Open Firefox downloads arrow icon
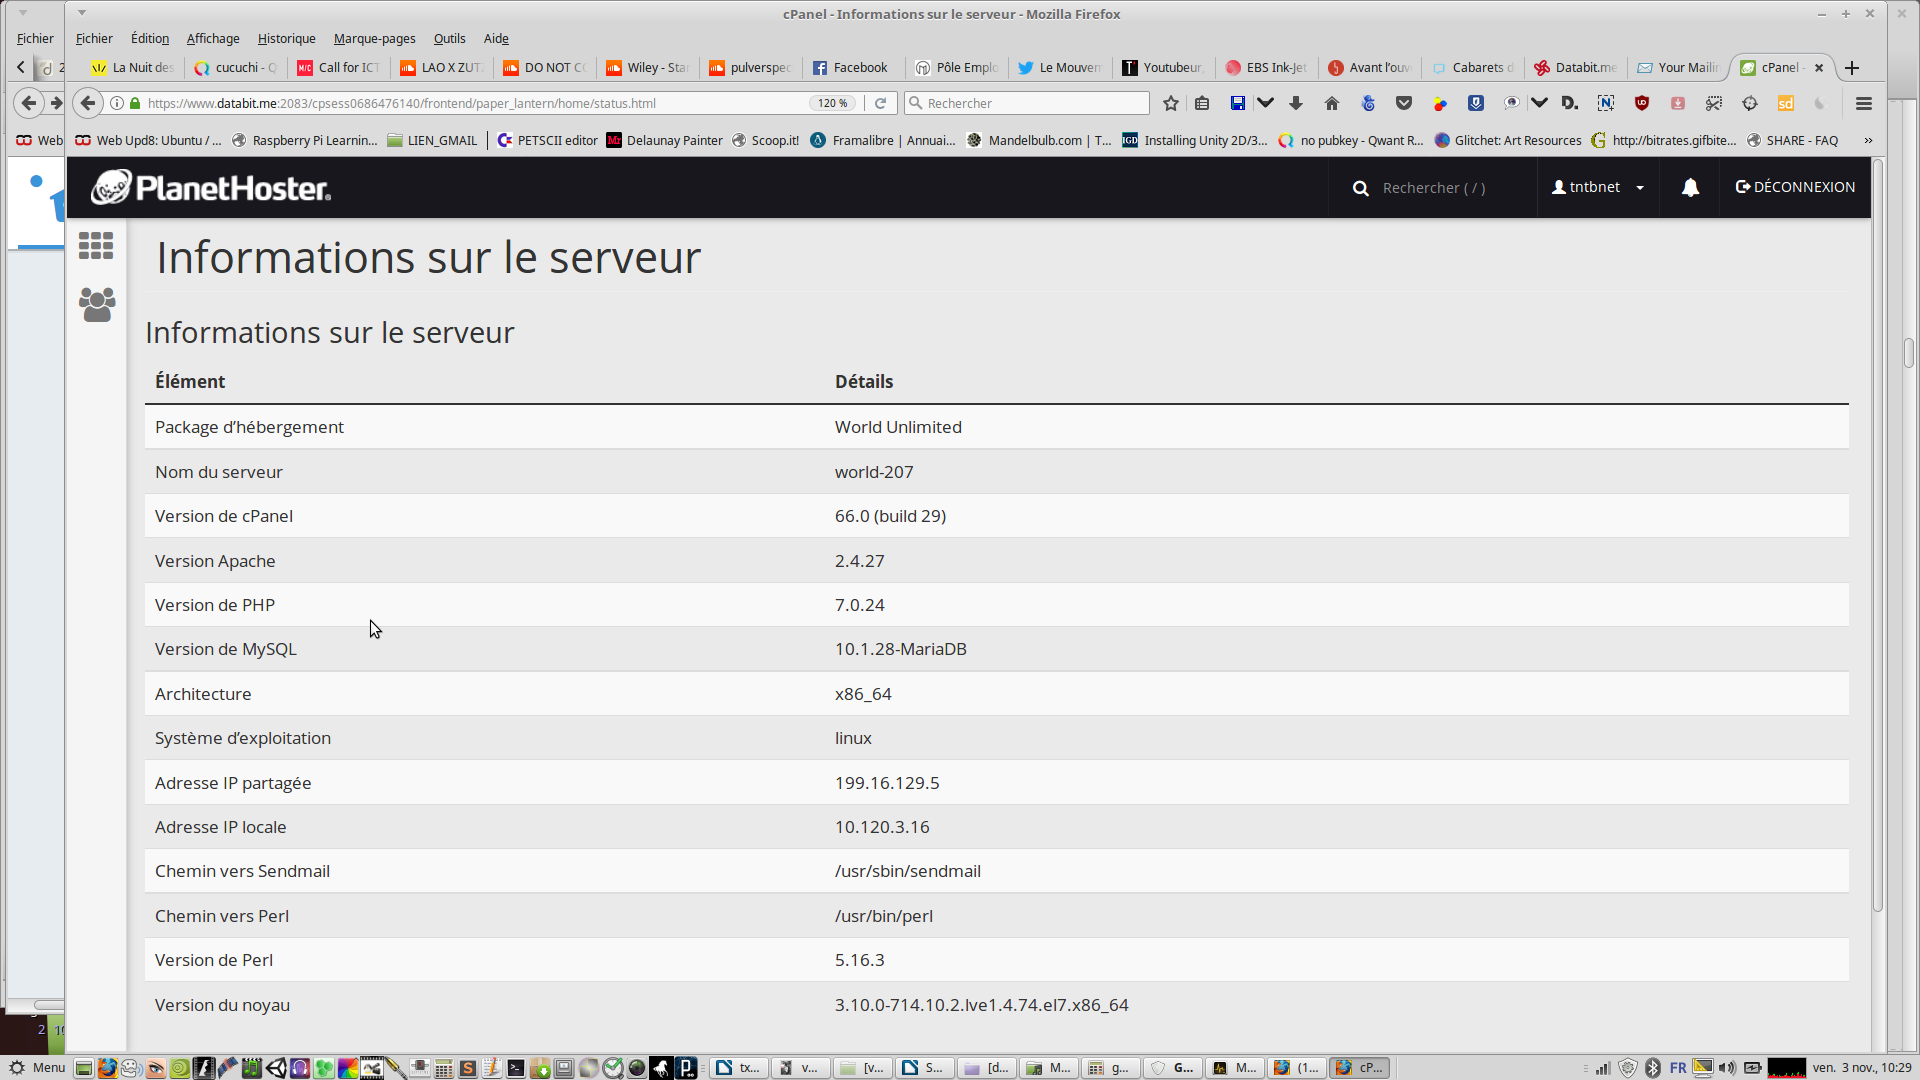This screenshot has width=1920, height=1080. [x=1296, y=103]
